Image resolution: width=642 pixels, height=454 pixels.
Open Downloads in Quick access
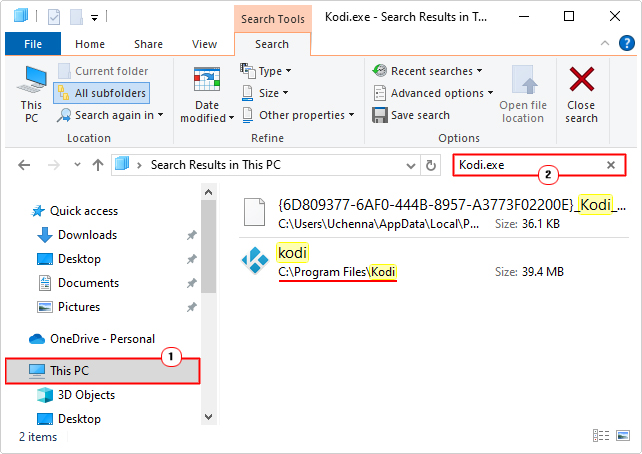[x=77, y=235]
